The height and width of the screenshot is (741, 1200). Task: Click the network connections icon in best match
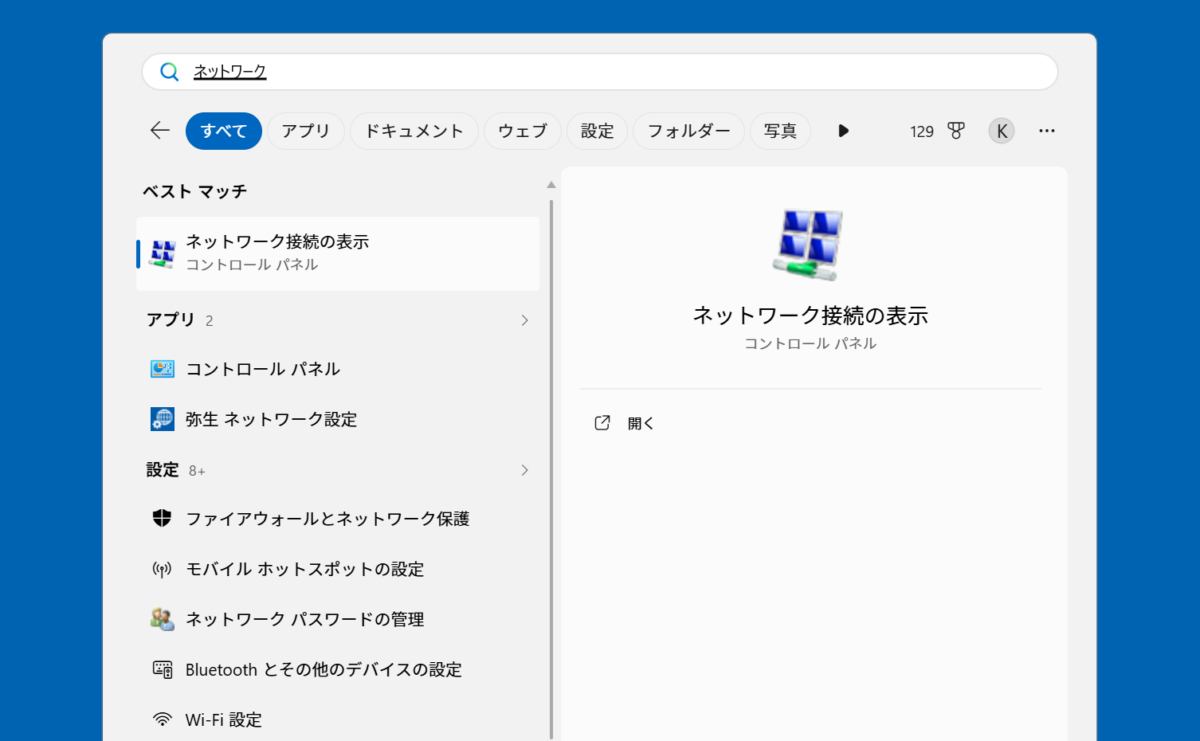pos(162,253)
